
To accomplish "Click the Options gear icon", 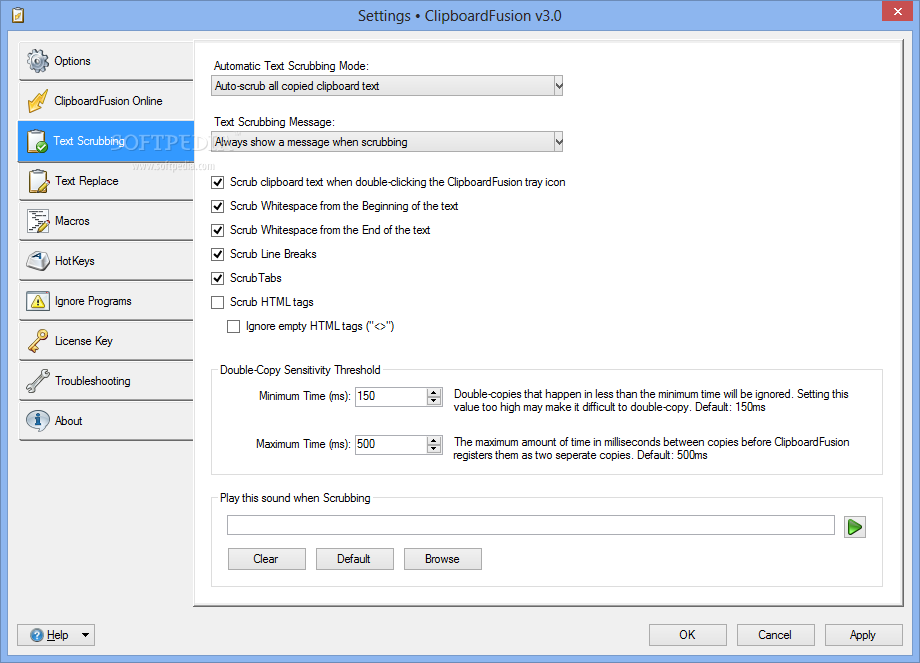I will pyautogui.click(x=38, y=61).
